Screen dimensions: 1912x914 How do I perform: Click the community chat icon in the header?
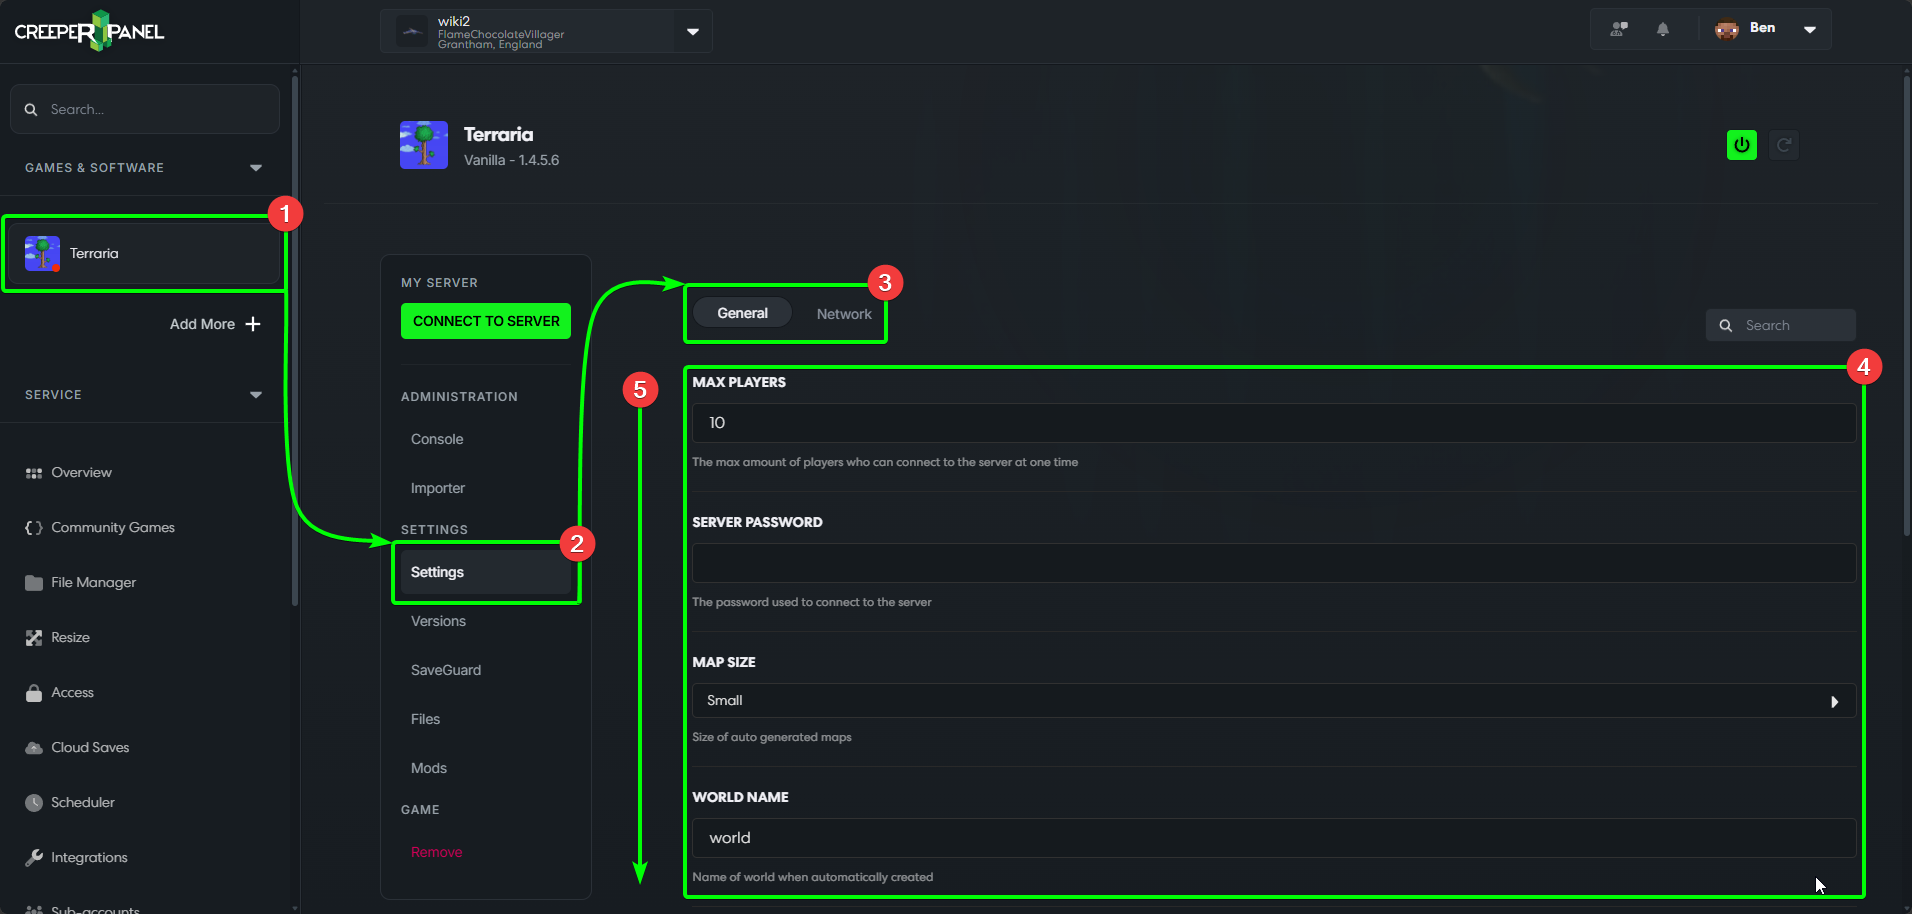point(1617,29)
